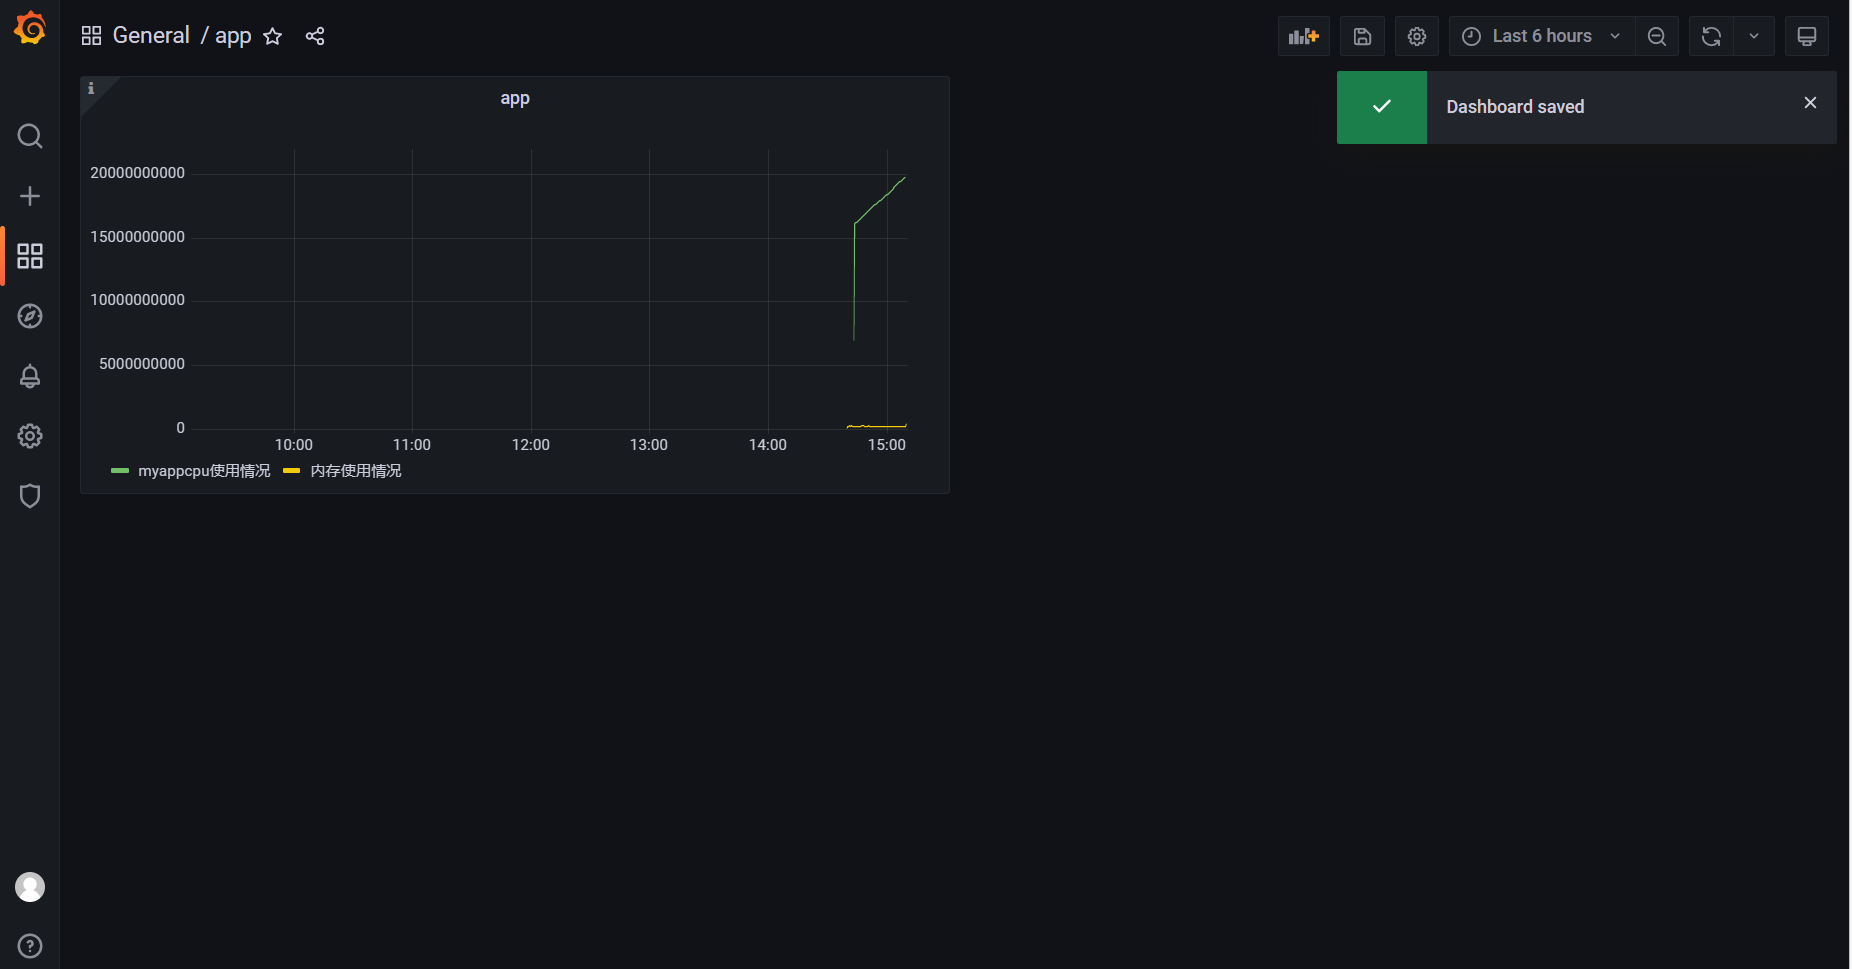Viewport: 1852px width, 969px height.
Task: Click the green color swatch in legend
Action: click(120, 471)
